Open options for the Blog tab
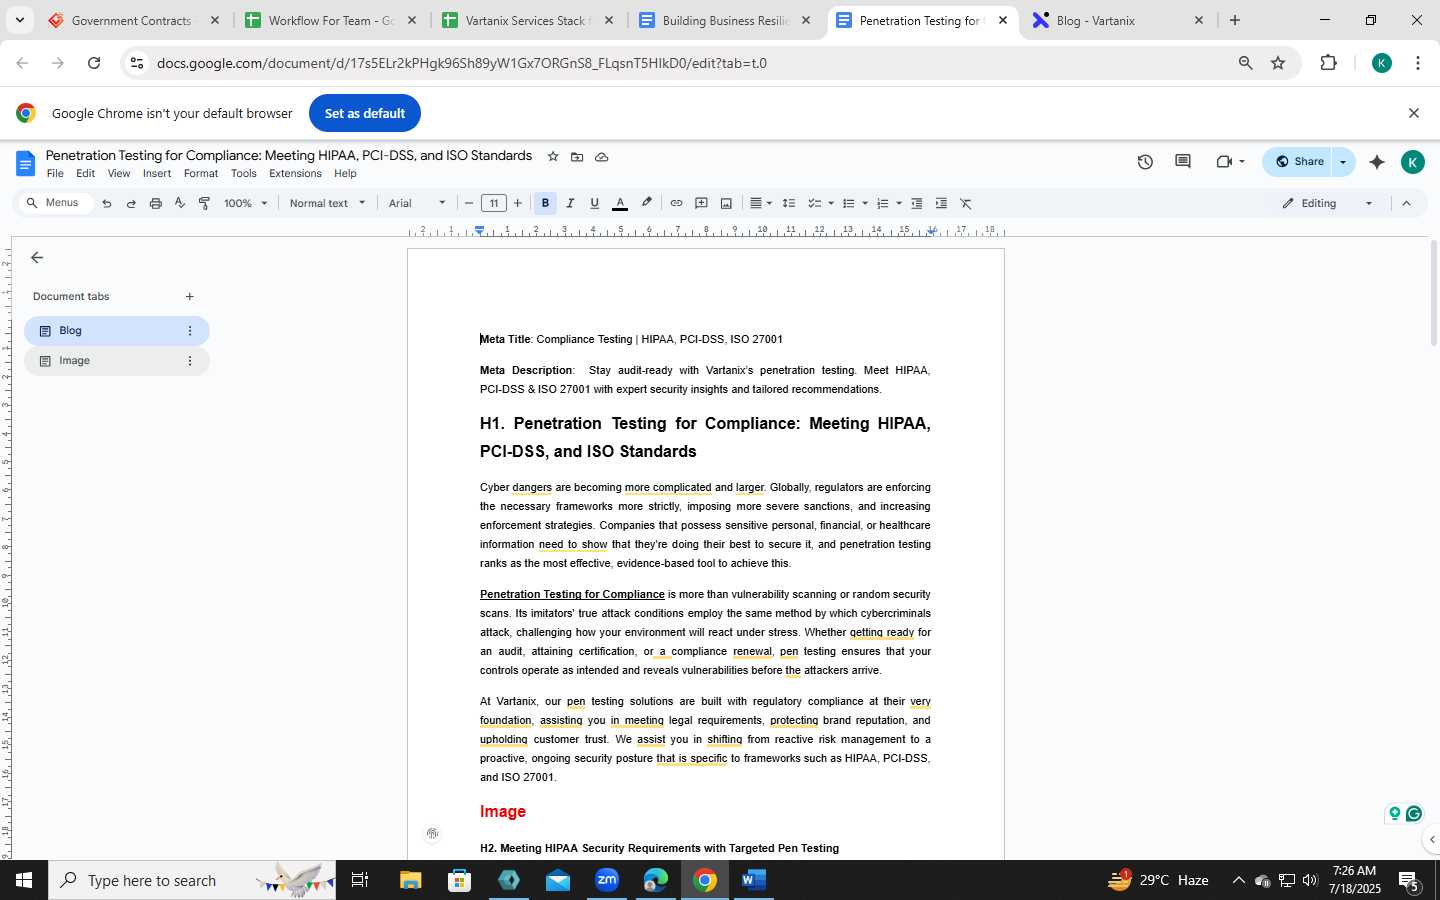 tap(189, 331)
